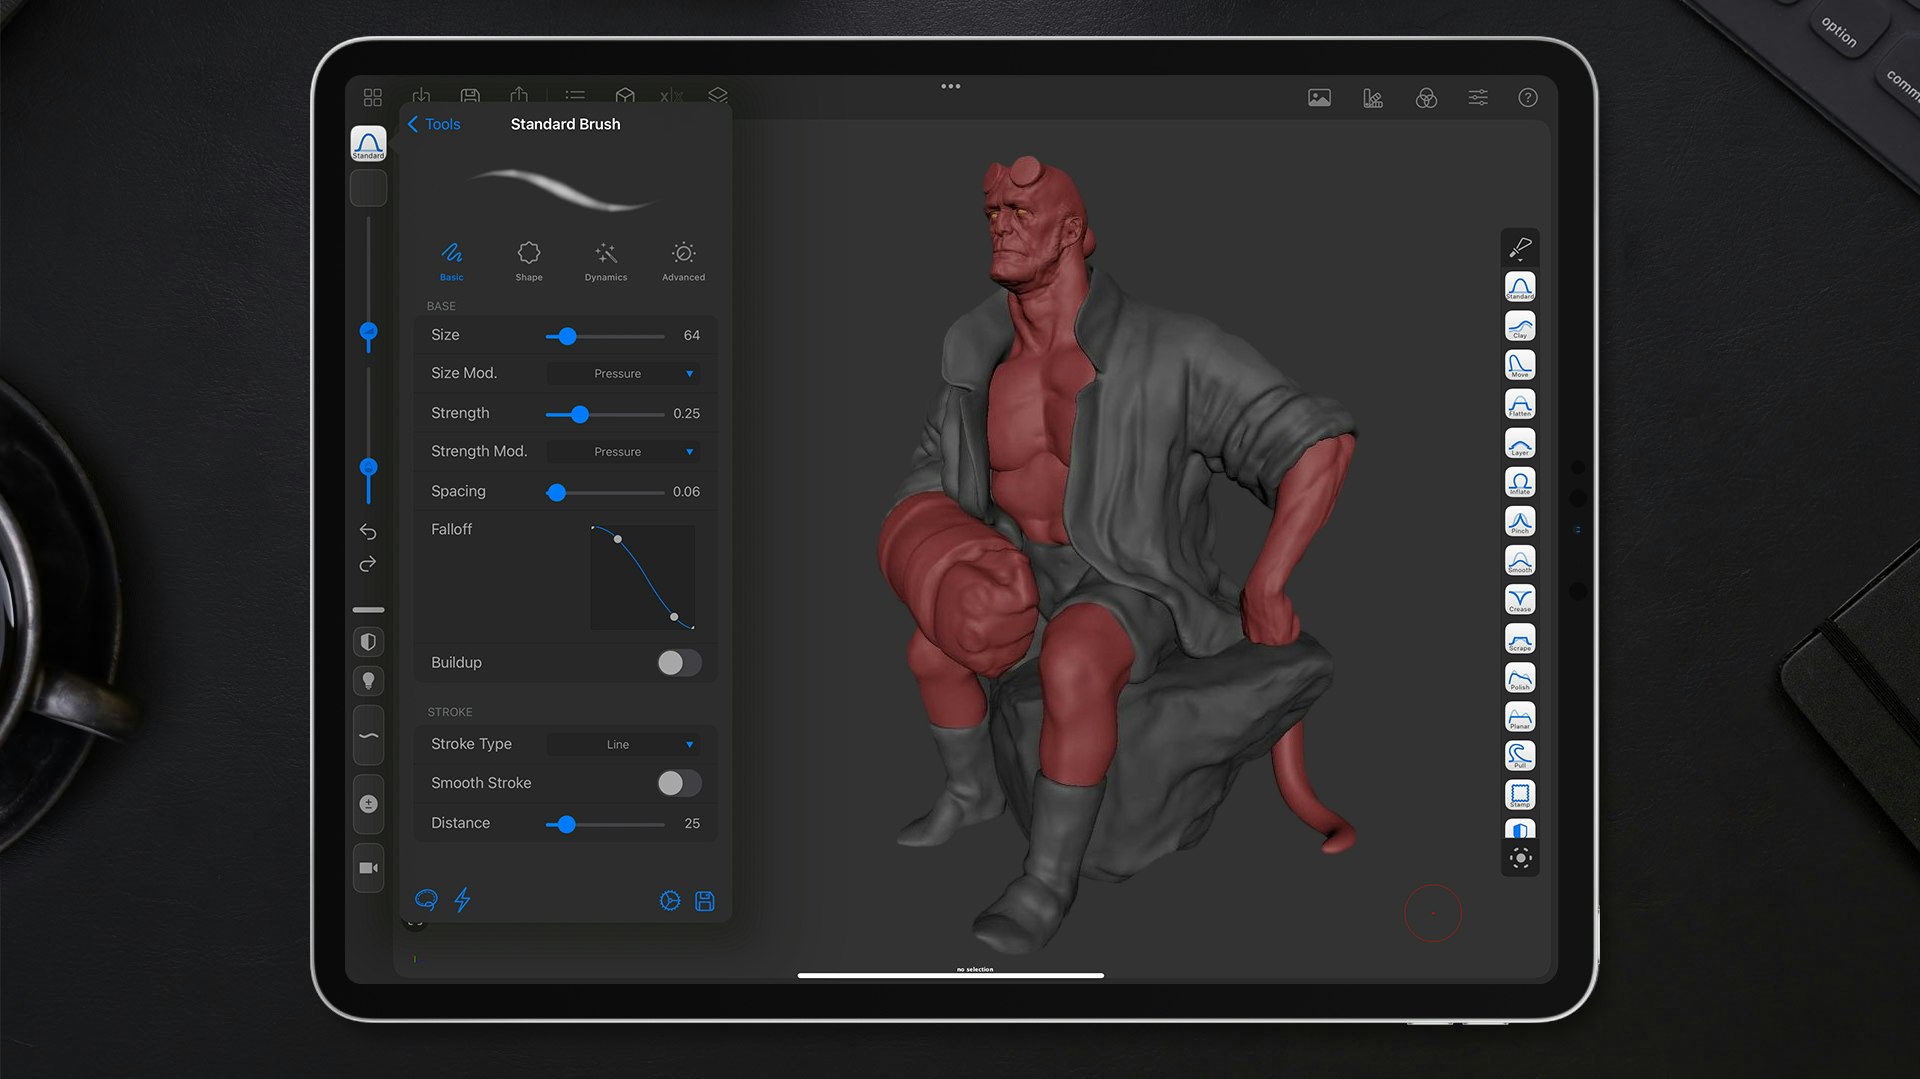
Task: Tap the video camera icon in left sidebar
Action: click(x=368, y=868)
